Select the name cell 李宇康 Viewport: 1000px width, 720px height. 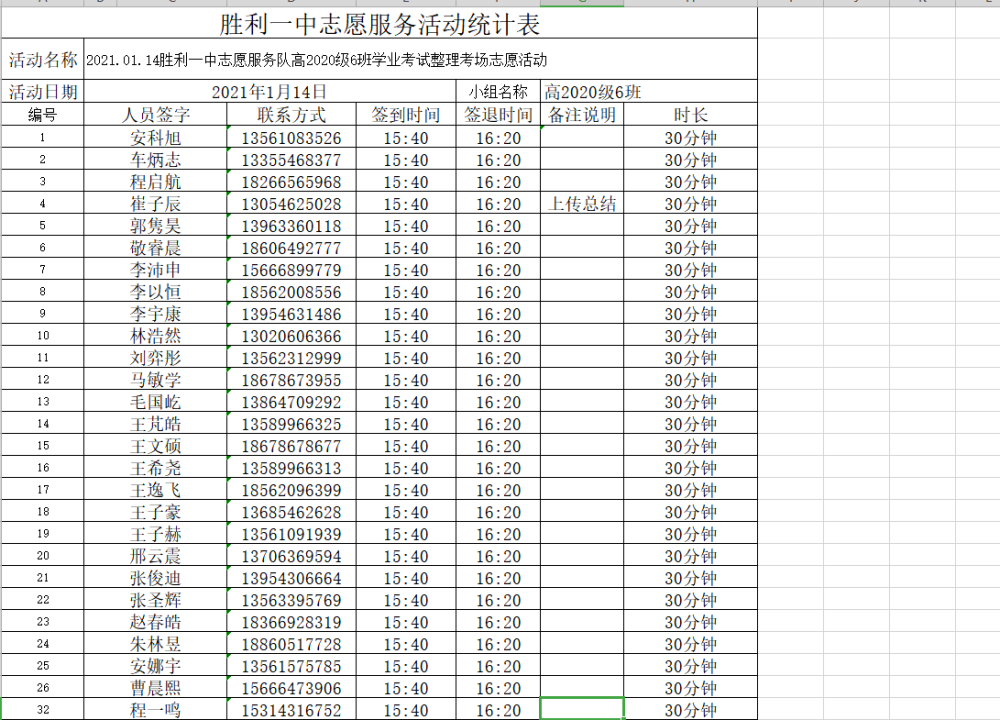tap(156, 313)
